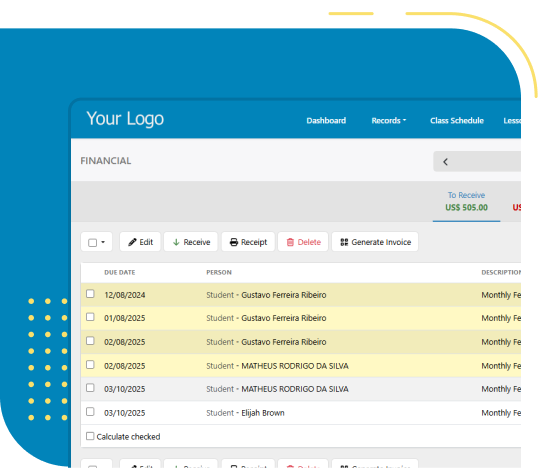Expand the Records menu dropdown

click(389, 120)
